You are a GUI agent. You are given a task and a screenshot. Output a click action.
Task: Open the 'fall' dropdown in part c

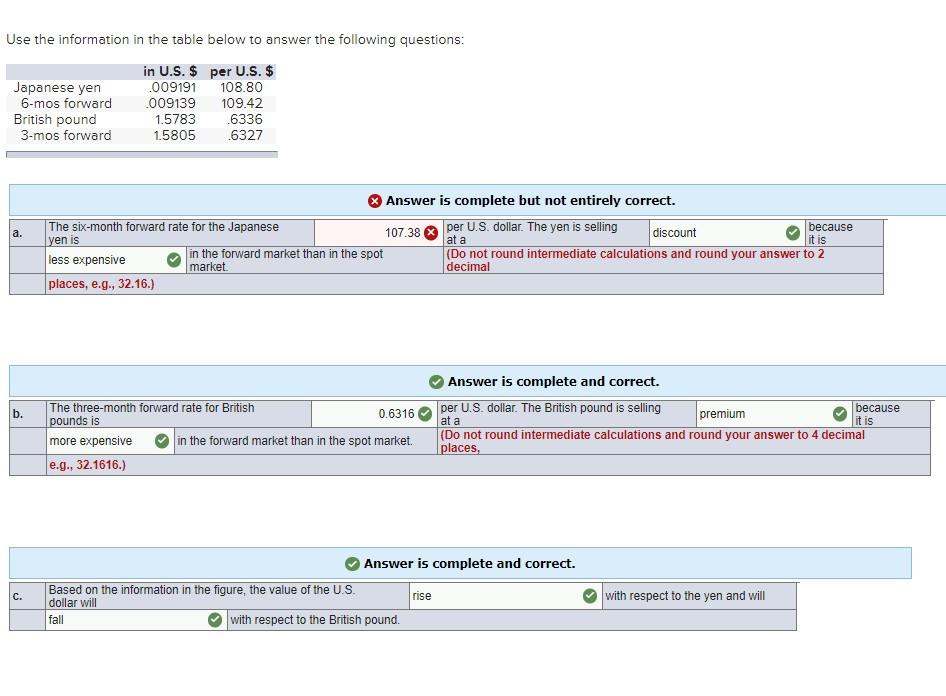point(136,620)
